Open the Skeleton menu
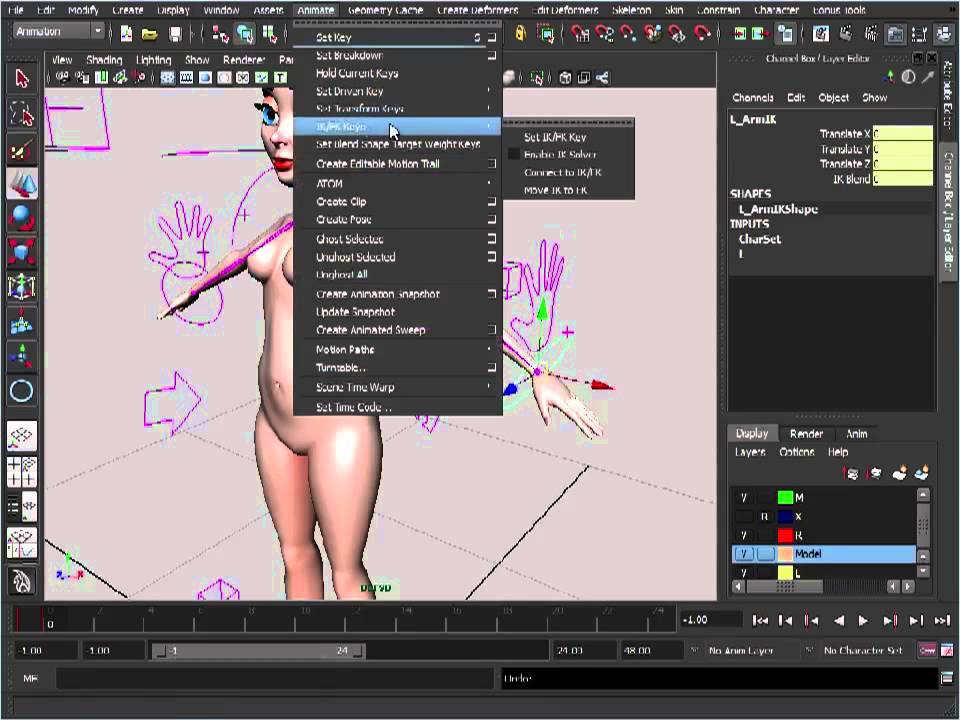Viewport: 960px width, 720px height. pyautogui.click(x=631, y=10)
